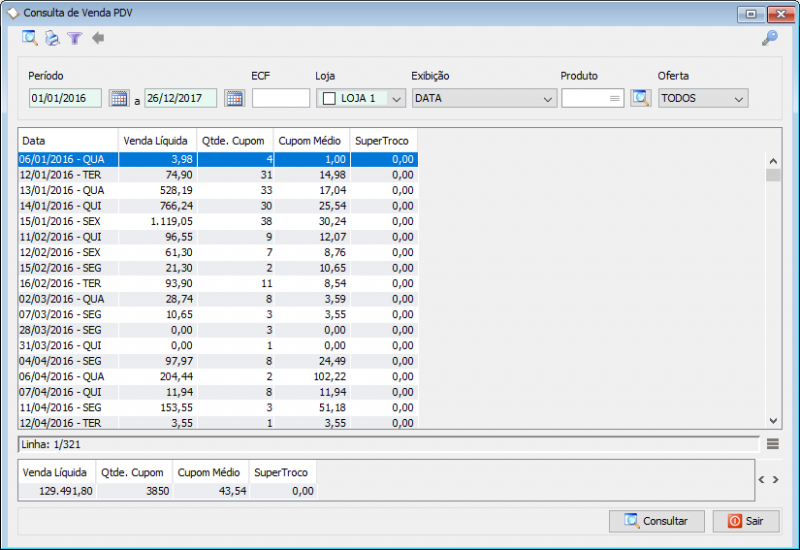This screenshot has width=800, height=550.
Task: Select row 02/03/2016 - QUA
Action: [x=218, y=299]
